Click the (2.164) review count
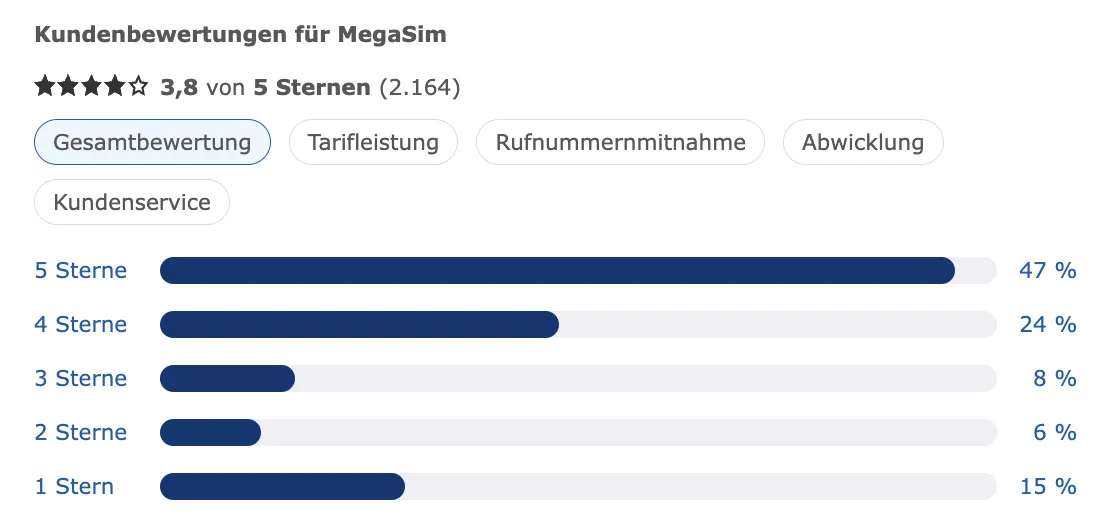 click(419, 87)
